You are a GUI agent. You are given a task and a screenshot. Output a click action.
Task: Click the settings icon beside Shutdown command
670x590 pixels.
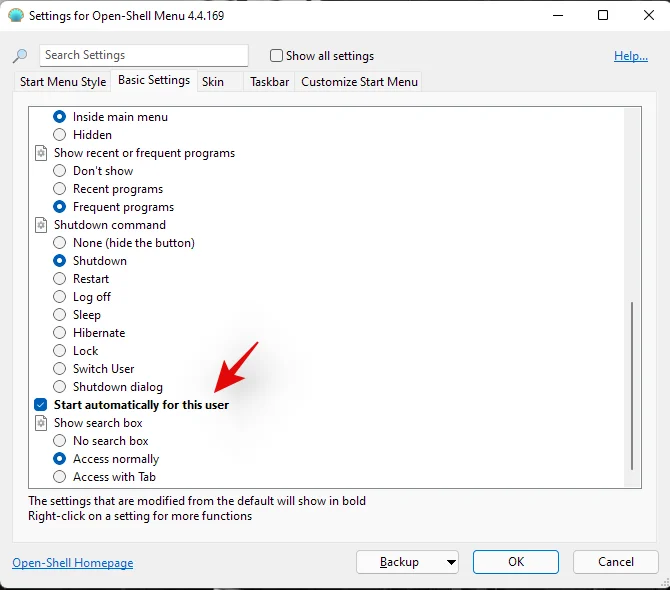[x=41, y=225]
